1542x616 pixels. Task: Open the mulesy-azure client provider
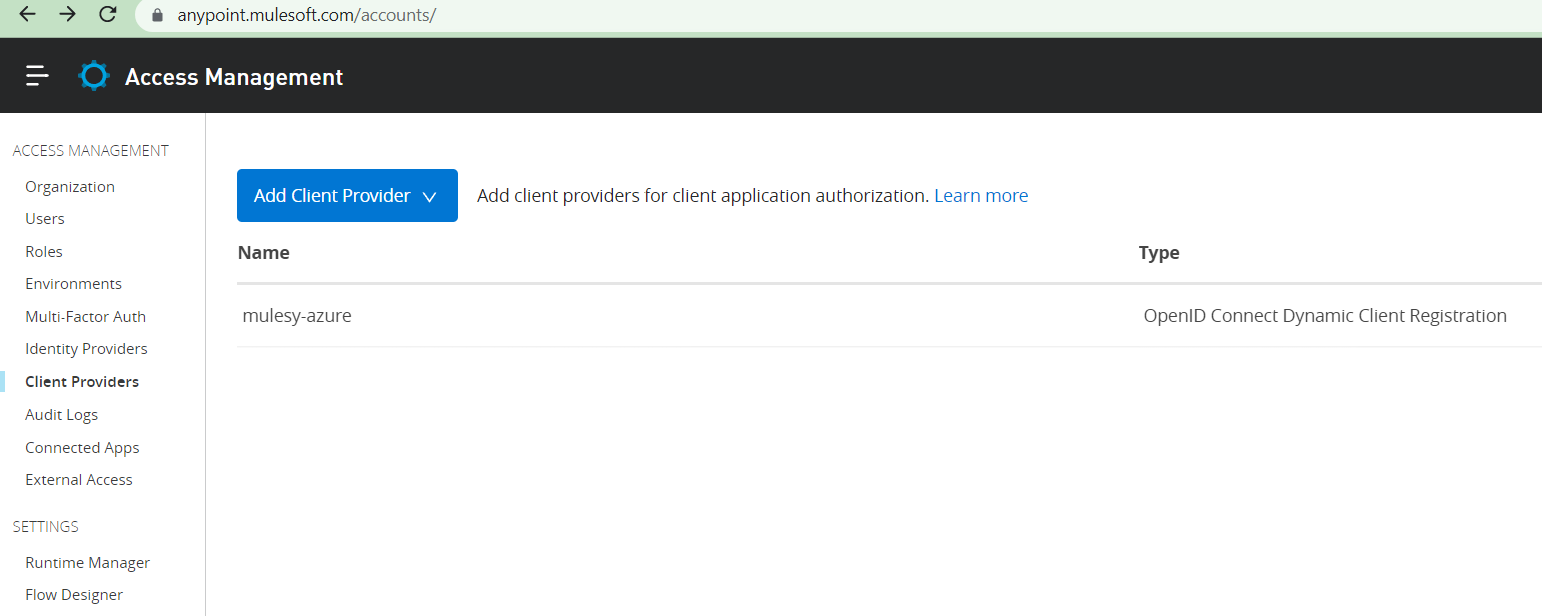(x=297, y=316)
